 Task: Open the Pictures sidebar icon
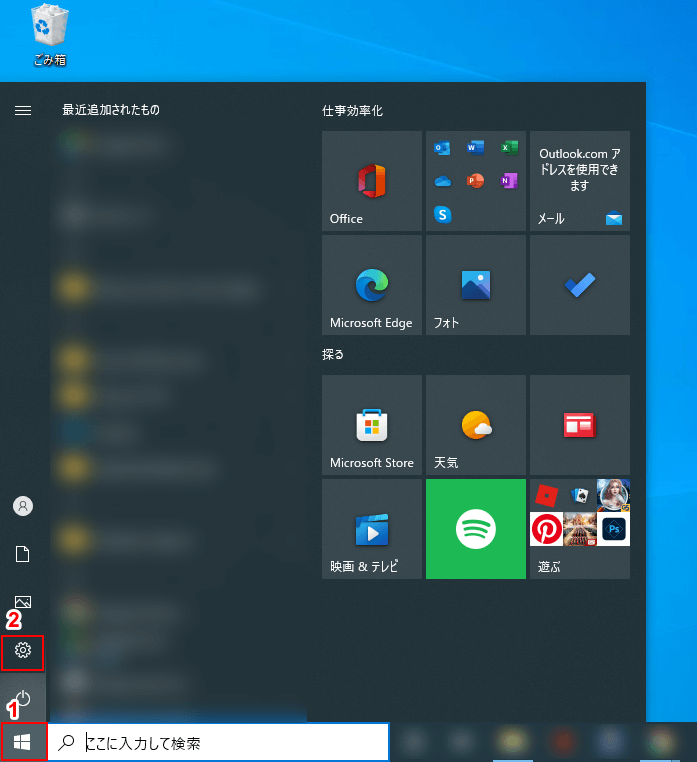coord(23,602)
